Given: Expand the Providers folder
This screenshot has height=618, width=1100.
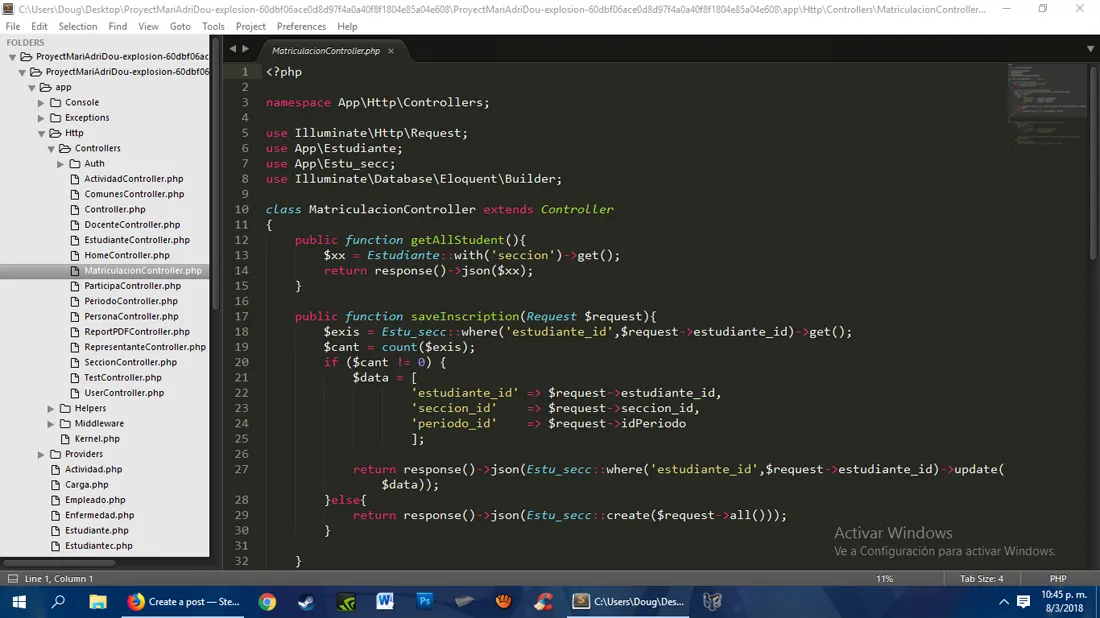Looking at the screenshot, I should click(x=41, y=455).
